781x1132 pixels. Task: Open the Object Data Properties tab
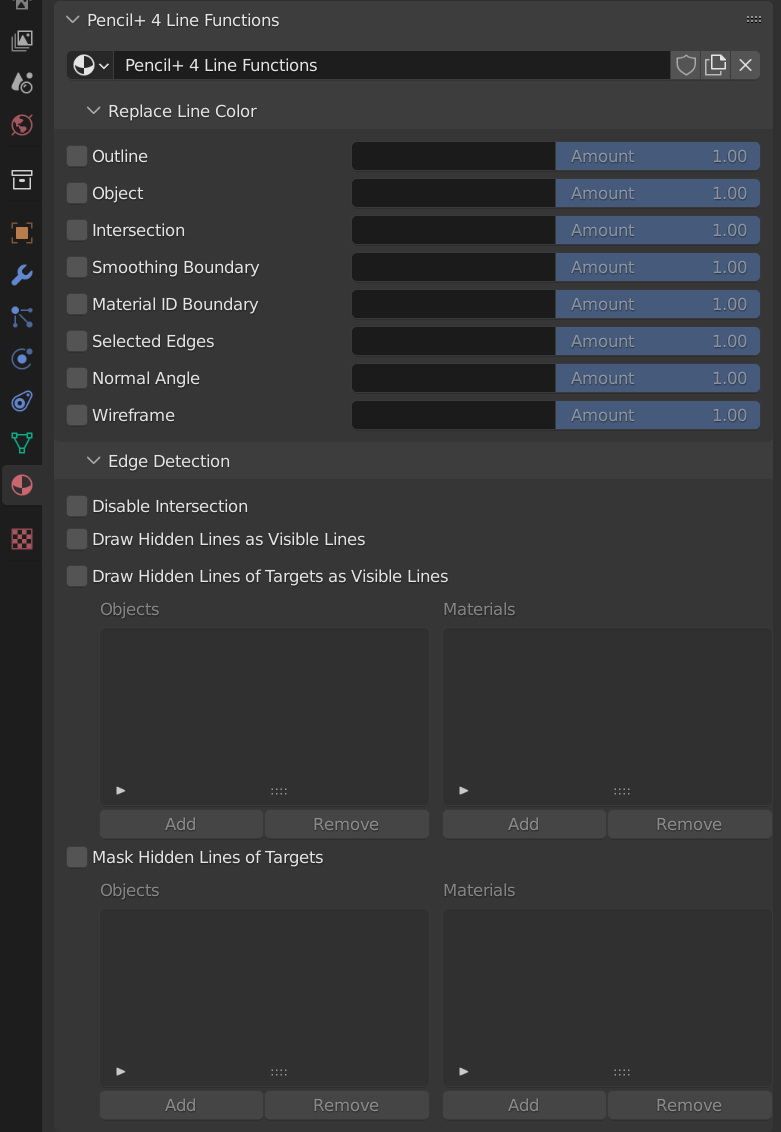[22, 443]
